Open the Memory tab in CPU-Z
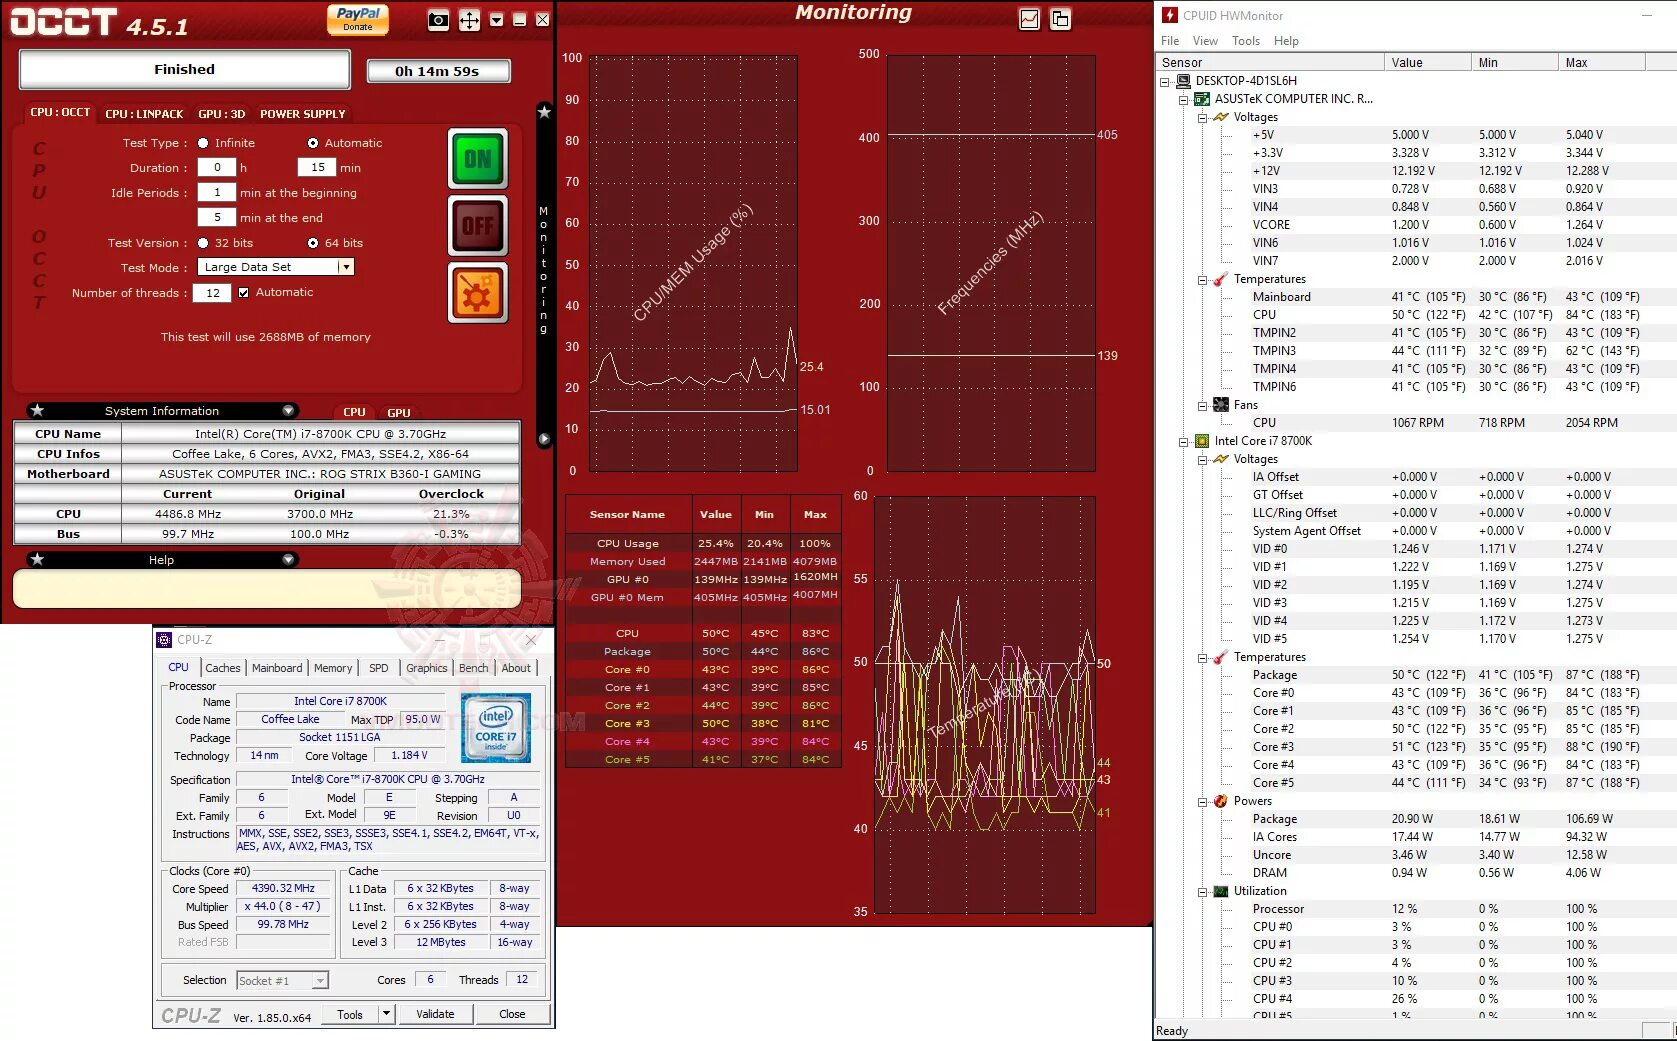1677x1041 pixels. click(333, 668)
